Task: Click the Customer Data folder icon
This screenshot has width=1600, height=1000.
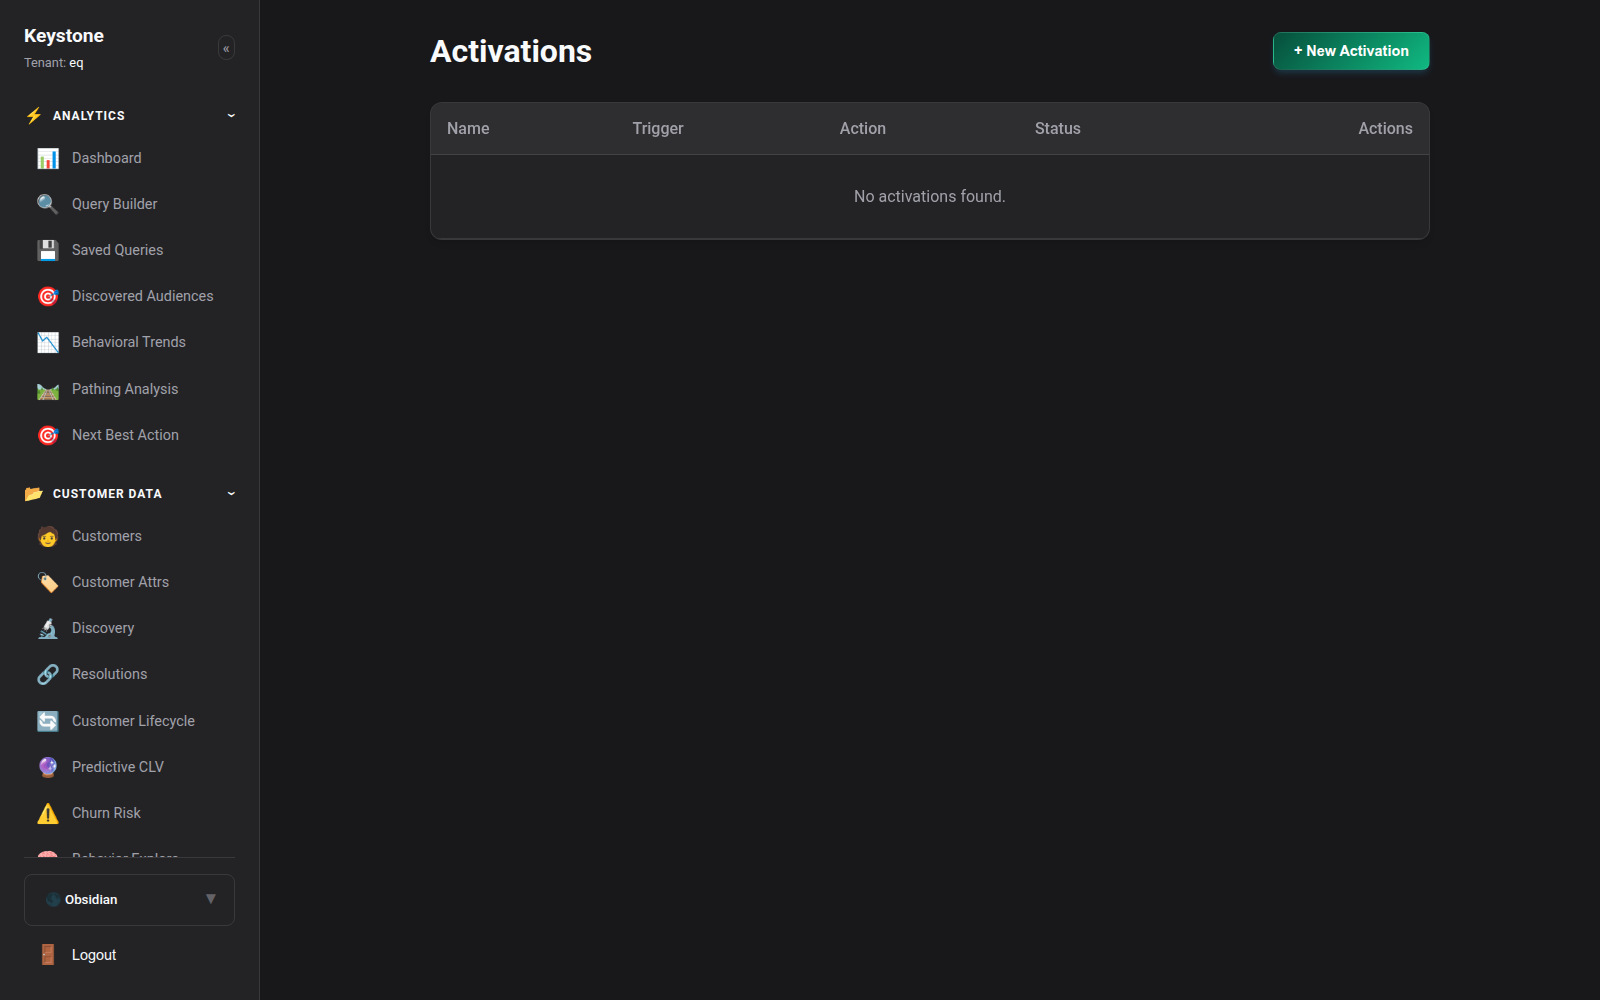Action: pos(34,494)
